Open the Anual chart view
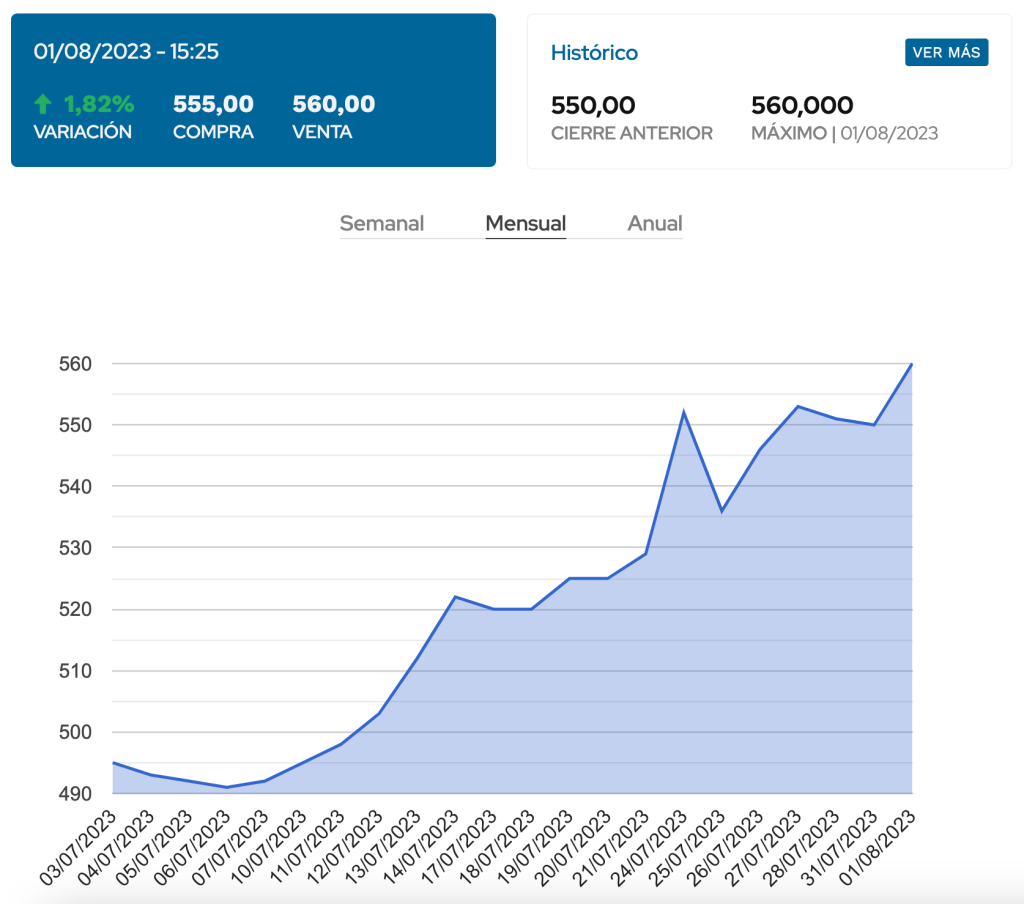The height and width of the screenshot is (904, 1024). (654, 224)
